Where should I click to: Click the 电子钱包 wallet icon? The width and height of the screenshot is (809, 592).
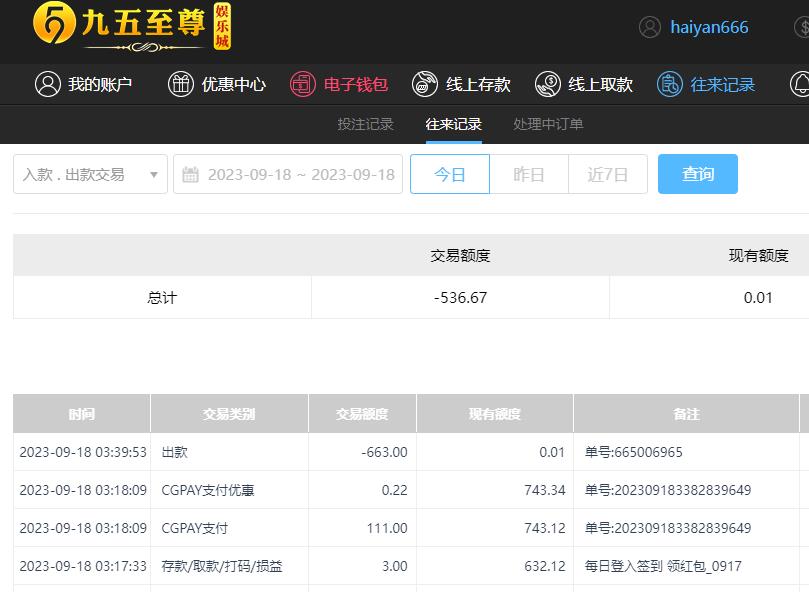[303, 84]
